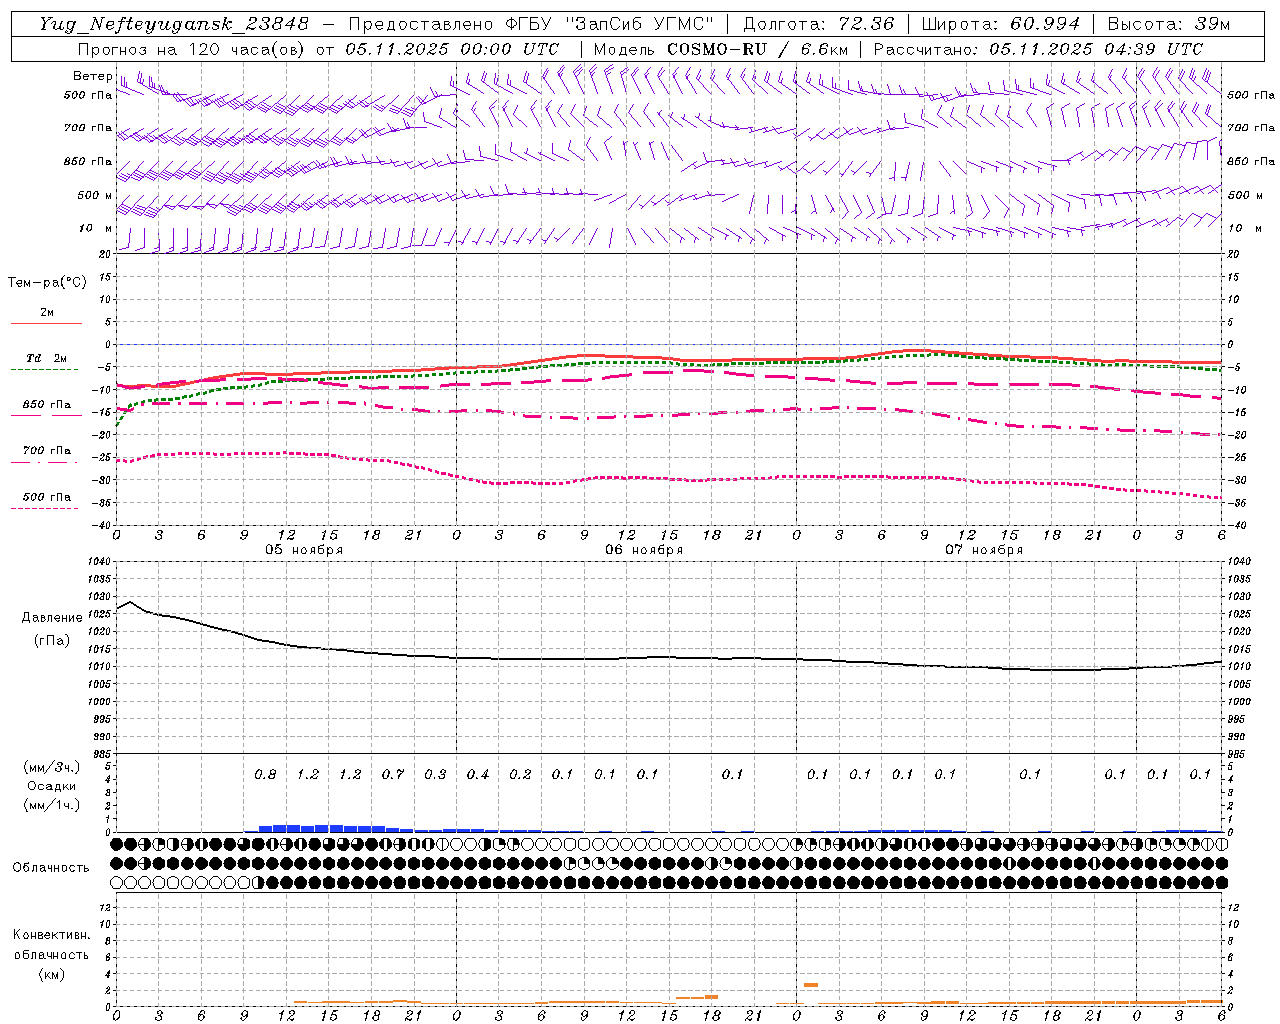Click the 0.3 precipitation value

435,774
